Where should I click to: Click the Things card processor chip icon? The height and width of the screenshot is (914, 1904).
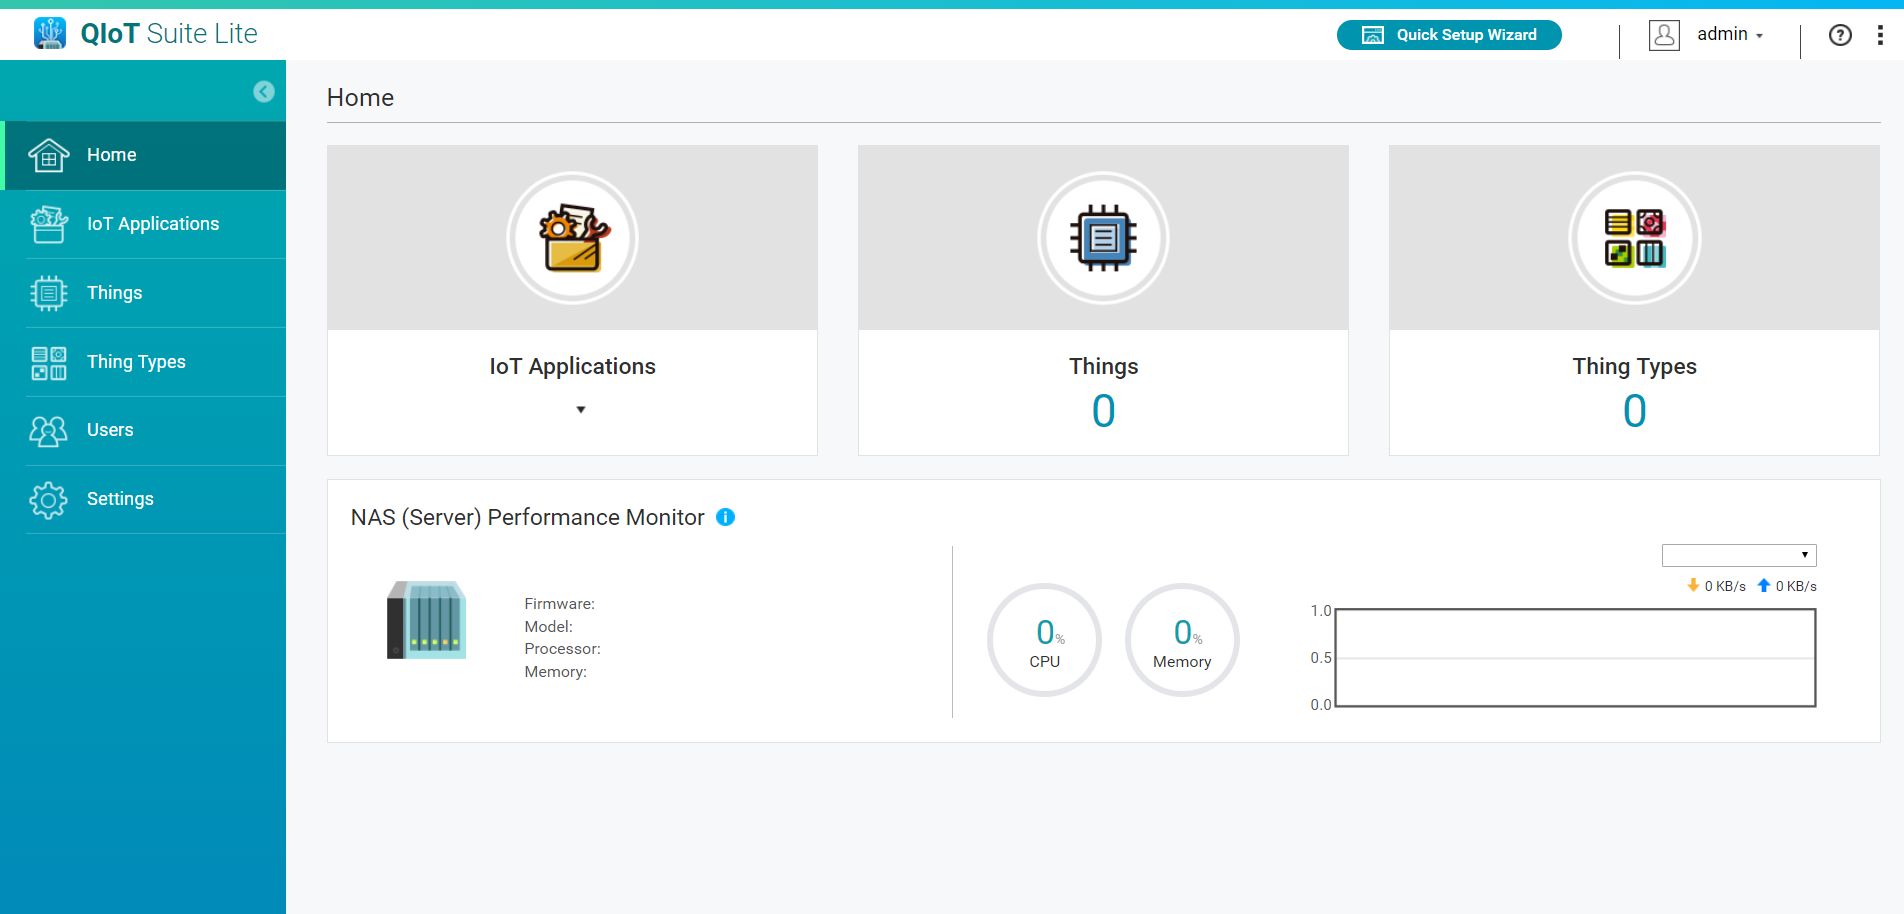click(x=1103, y=238)
